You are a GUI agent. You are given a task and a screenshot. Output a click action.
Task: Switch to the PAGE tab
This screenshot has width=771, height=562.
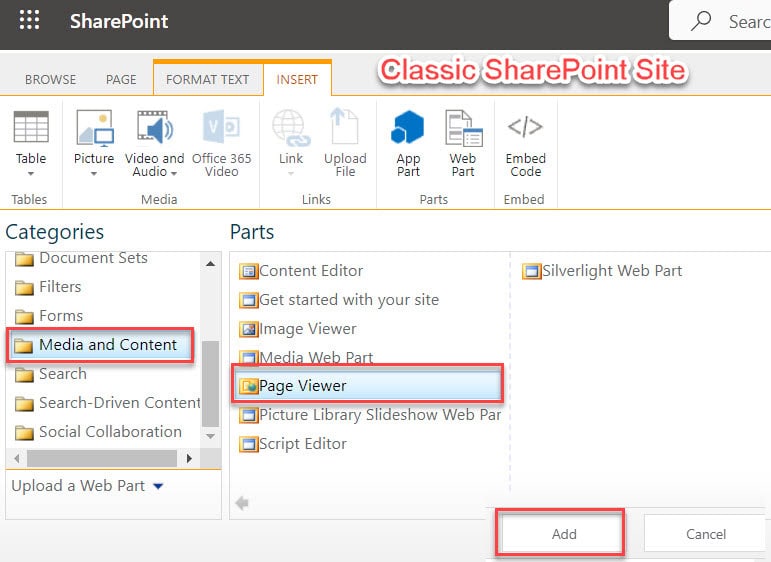(x=121, y=80)
